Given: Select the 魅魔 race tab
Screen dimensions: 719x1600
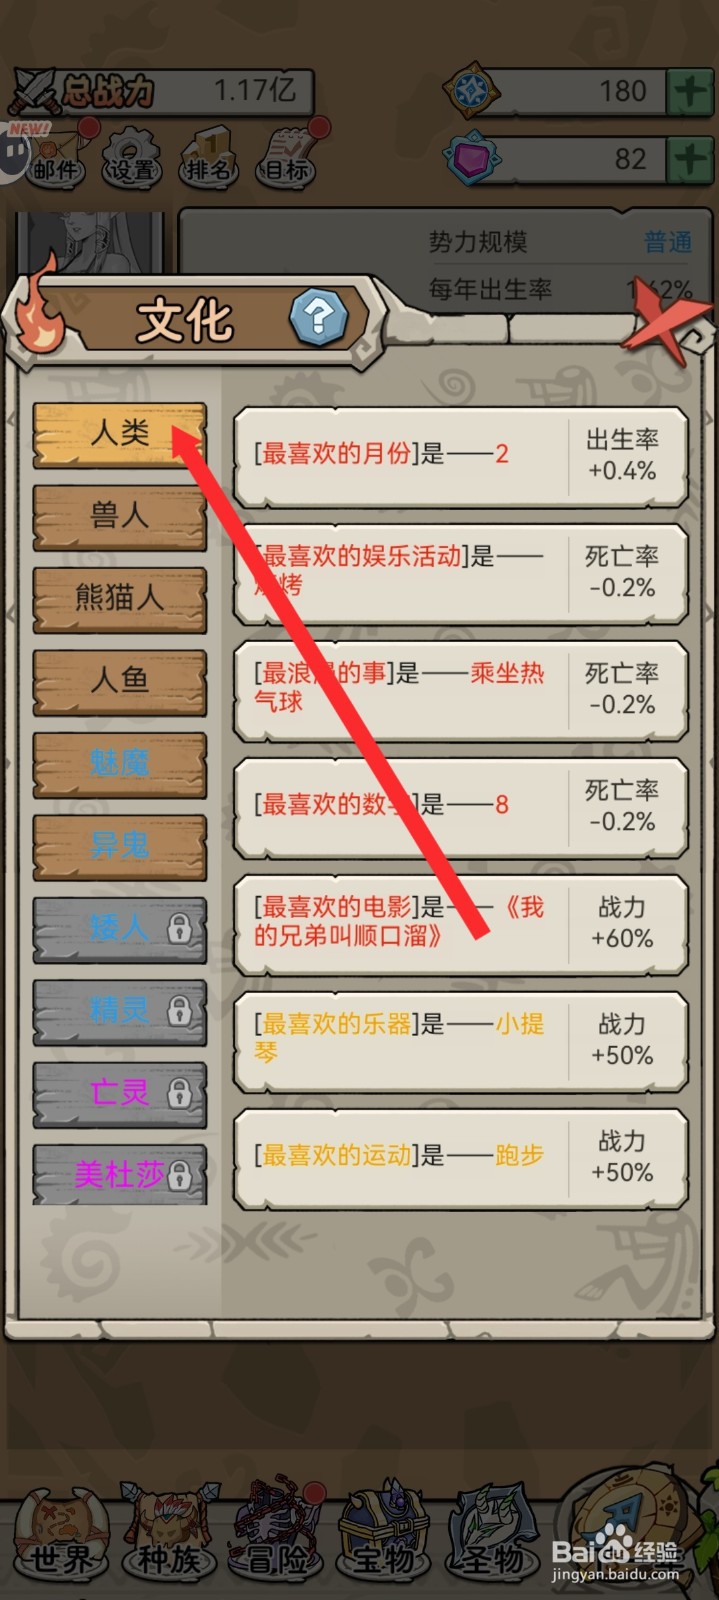Looking at the screenshot, I should point(120,764).
